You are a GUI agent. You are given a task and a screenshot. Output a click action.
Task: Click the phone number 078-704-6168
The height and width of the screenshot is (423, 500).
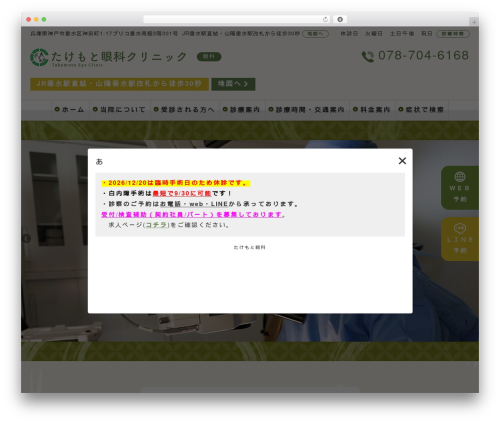[423, 56]
